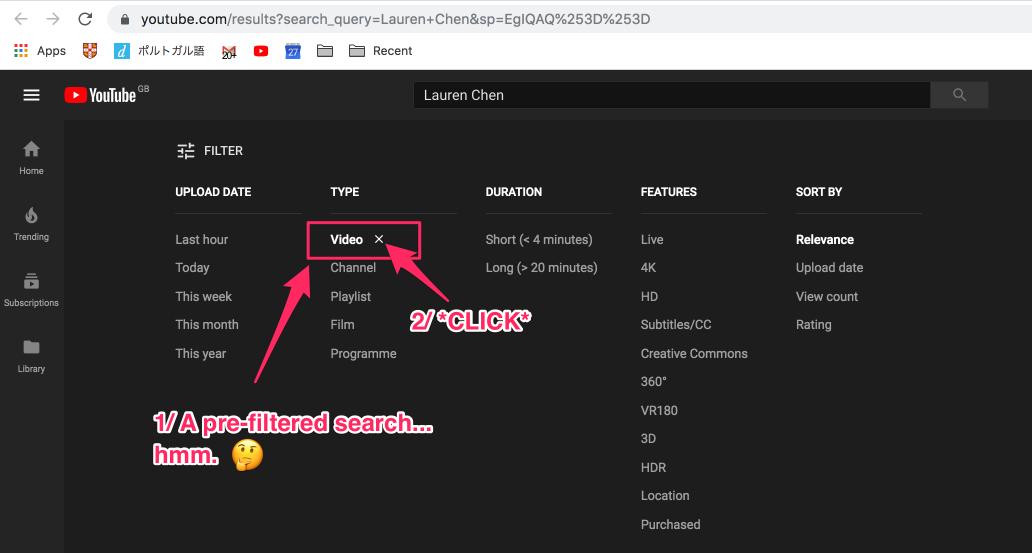Sort results by Upload date
Viewport: 1032px width, 553px height.
(829, 268)
